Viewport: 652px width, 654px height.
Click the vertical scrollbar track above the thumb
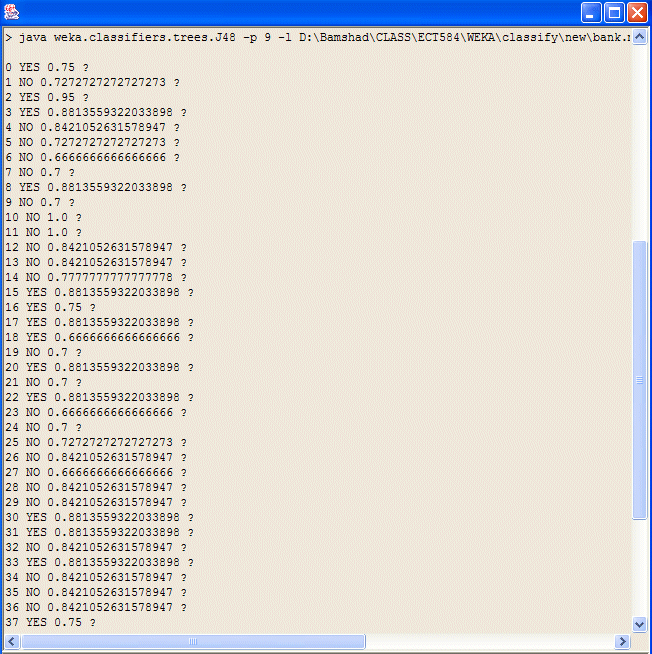pos(640,140)
